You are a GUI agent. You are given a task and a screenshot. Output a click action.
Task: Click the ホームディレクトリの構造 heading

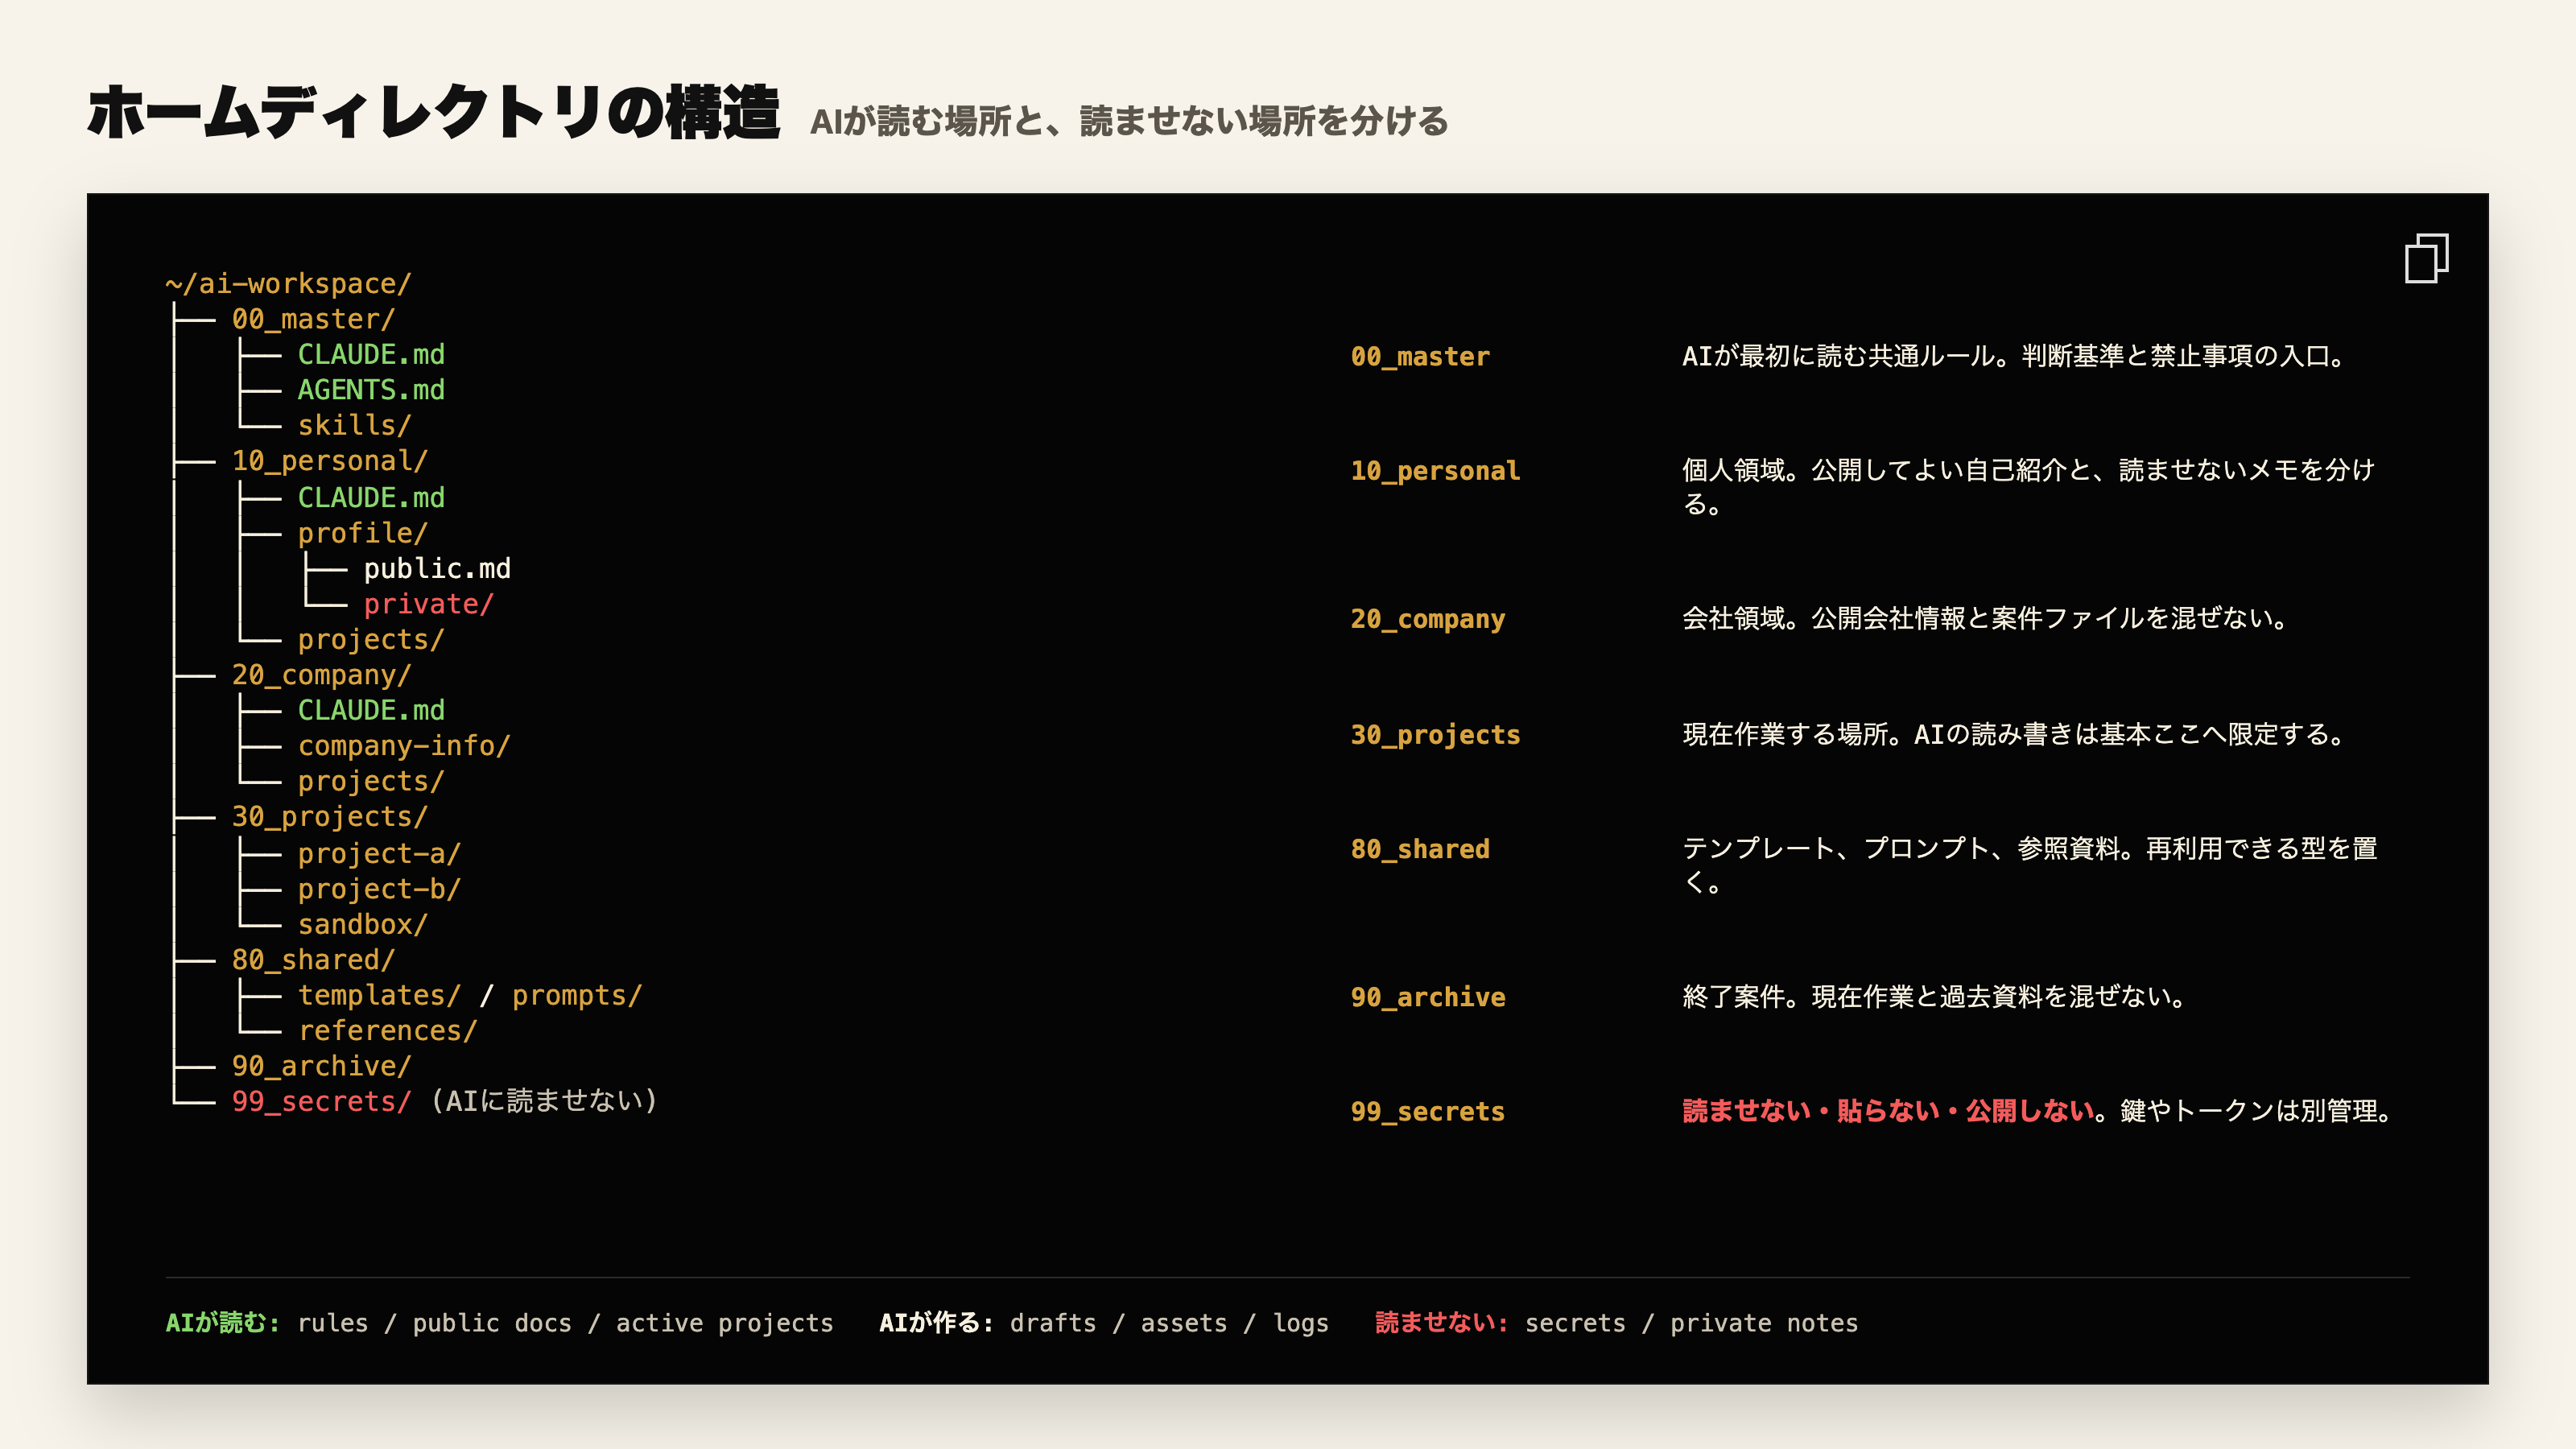(433, 112)
